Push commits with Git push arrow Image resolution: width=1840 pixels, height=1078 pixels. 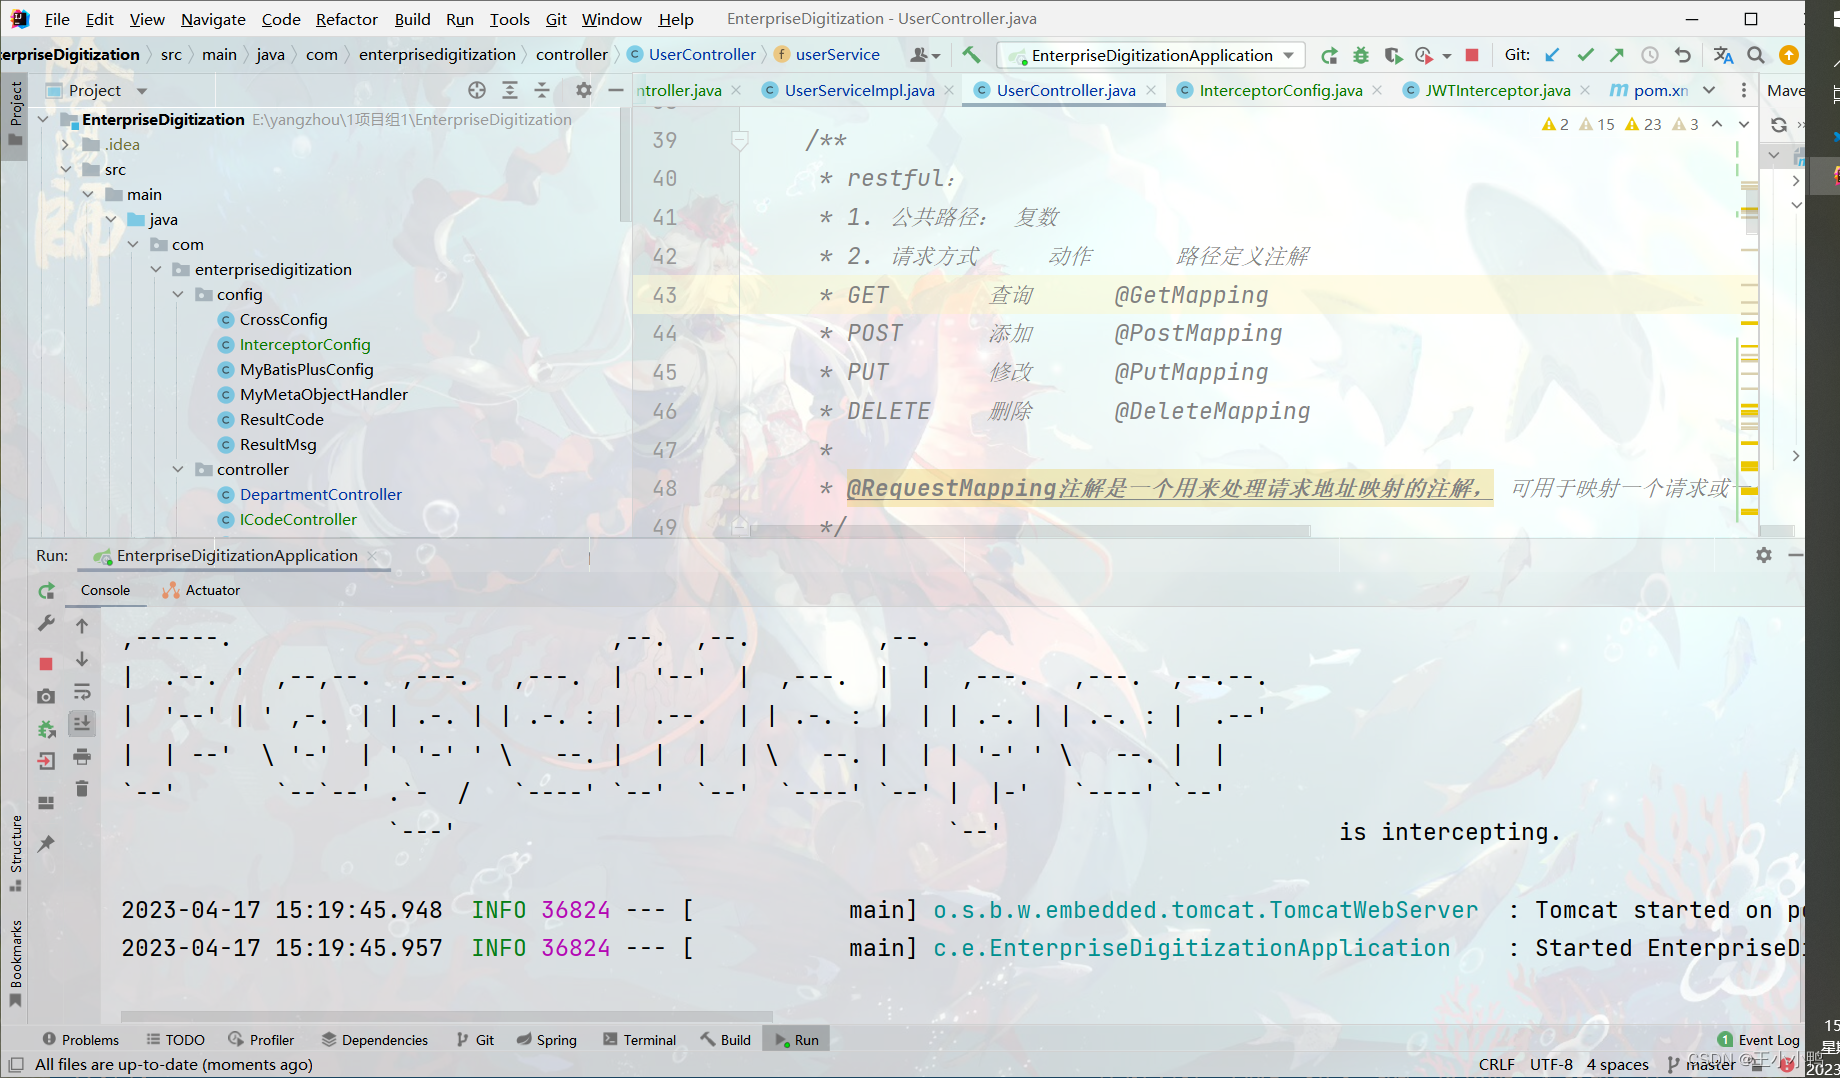pyautogui.click(x=1617, y=55)
